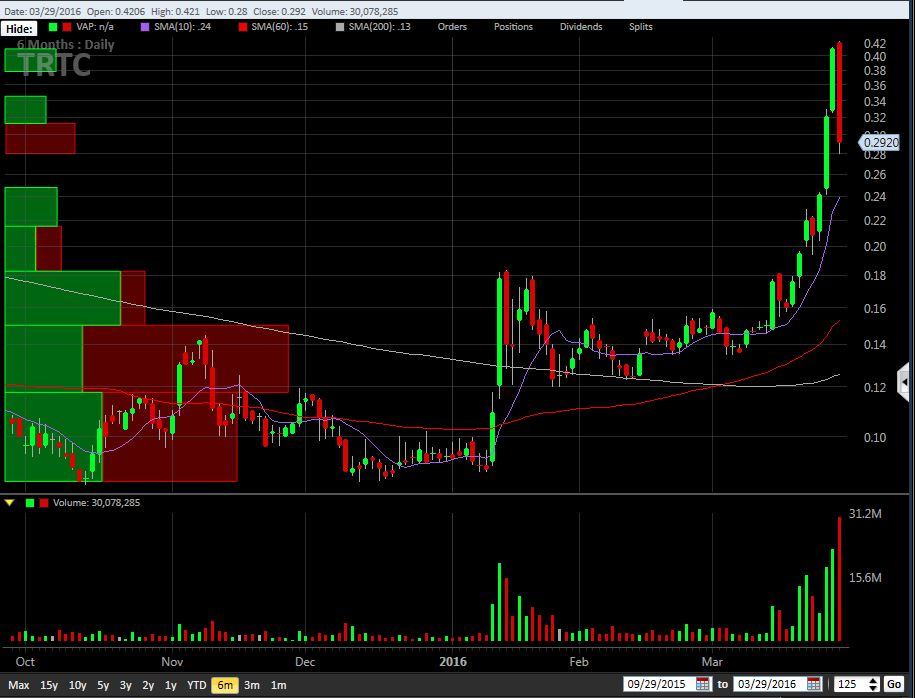
Task: Click the red SMA(60) color square
Action: pyautogui.click(x=241, y=27)
